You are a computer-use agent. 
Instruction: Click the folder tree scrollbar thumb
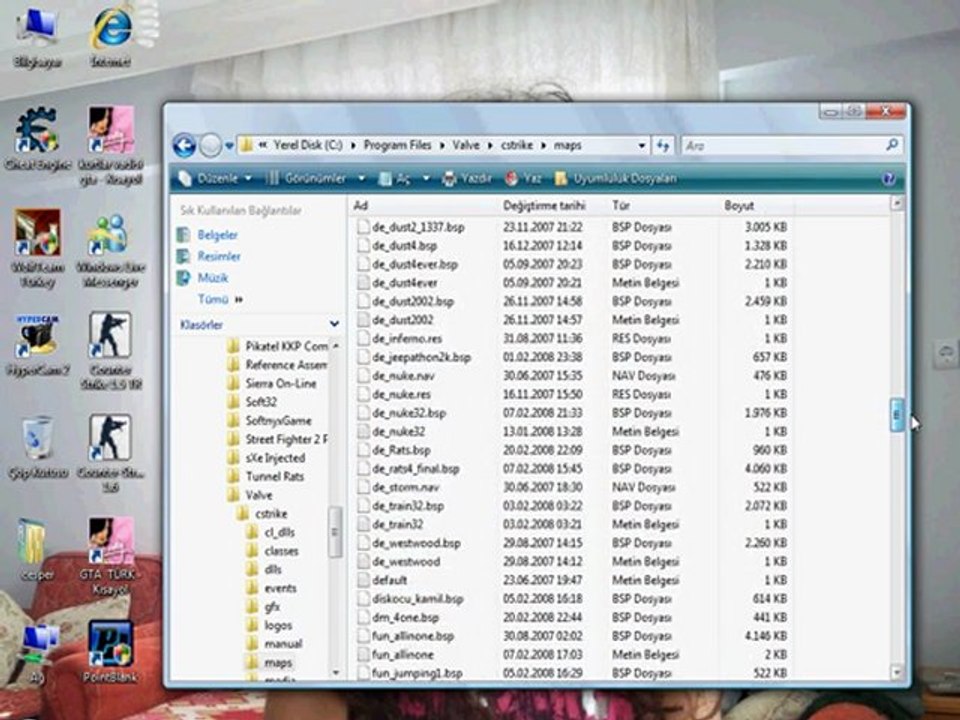pos(334,531)
